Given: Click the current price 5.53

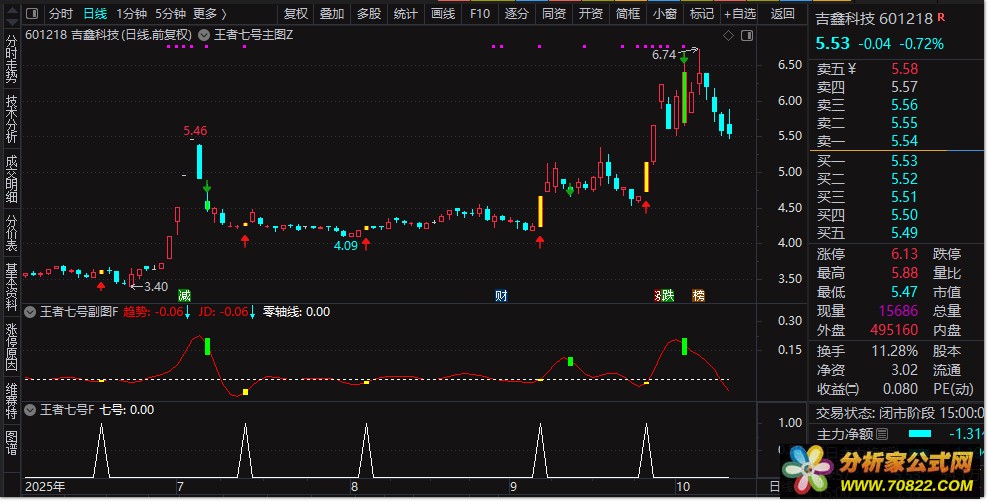Looking at the screenshot, I should pos(833,44).
